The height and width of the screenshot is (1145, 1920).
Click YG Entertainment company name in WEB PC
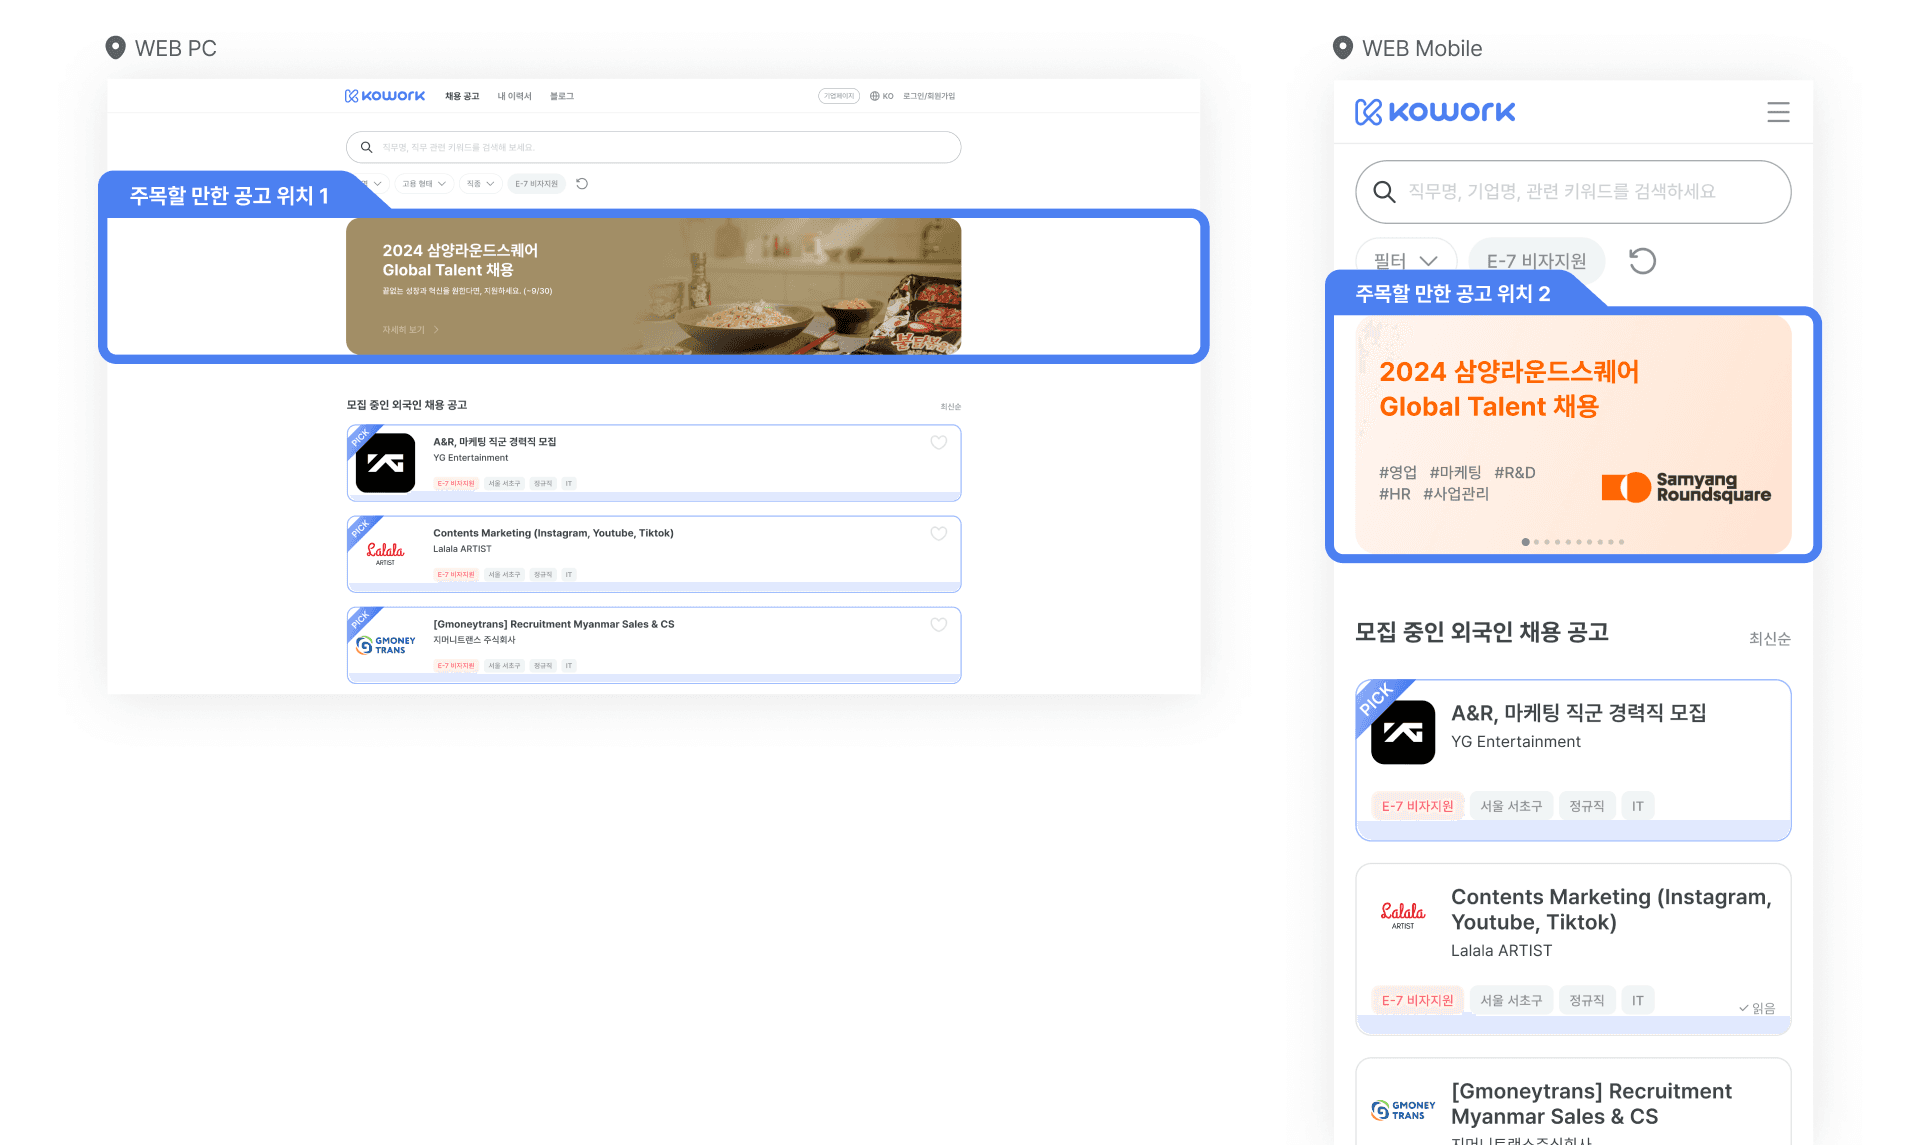471,458
